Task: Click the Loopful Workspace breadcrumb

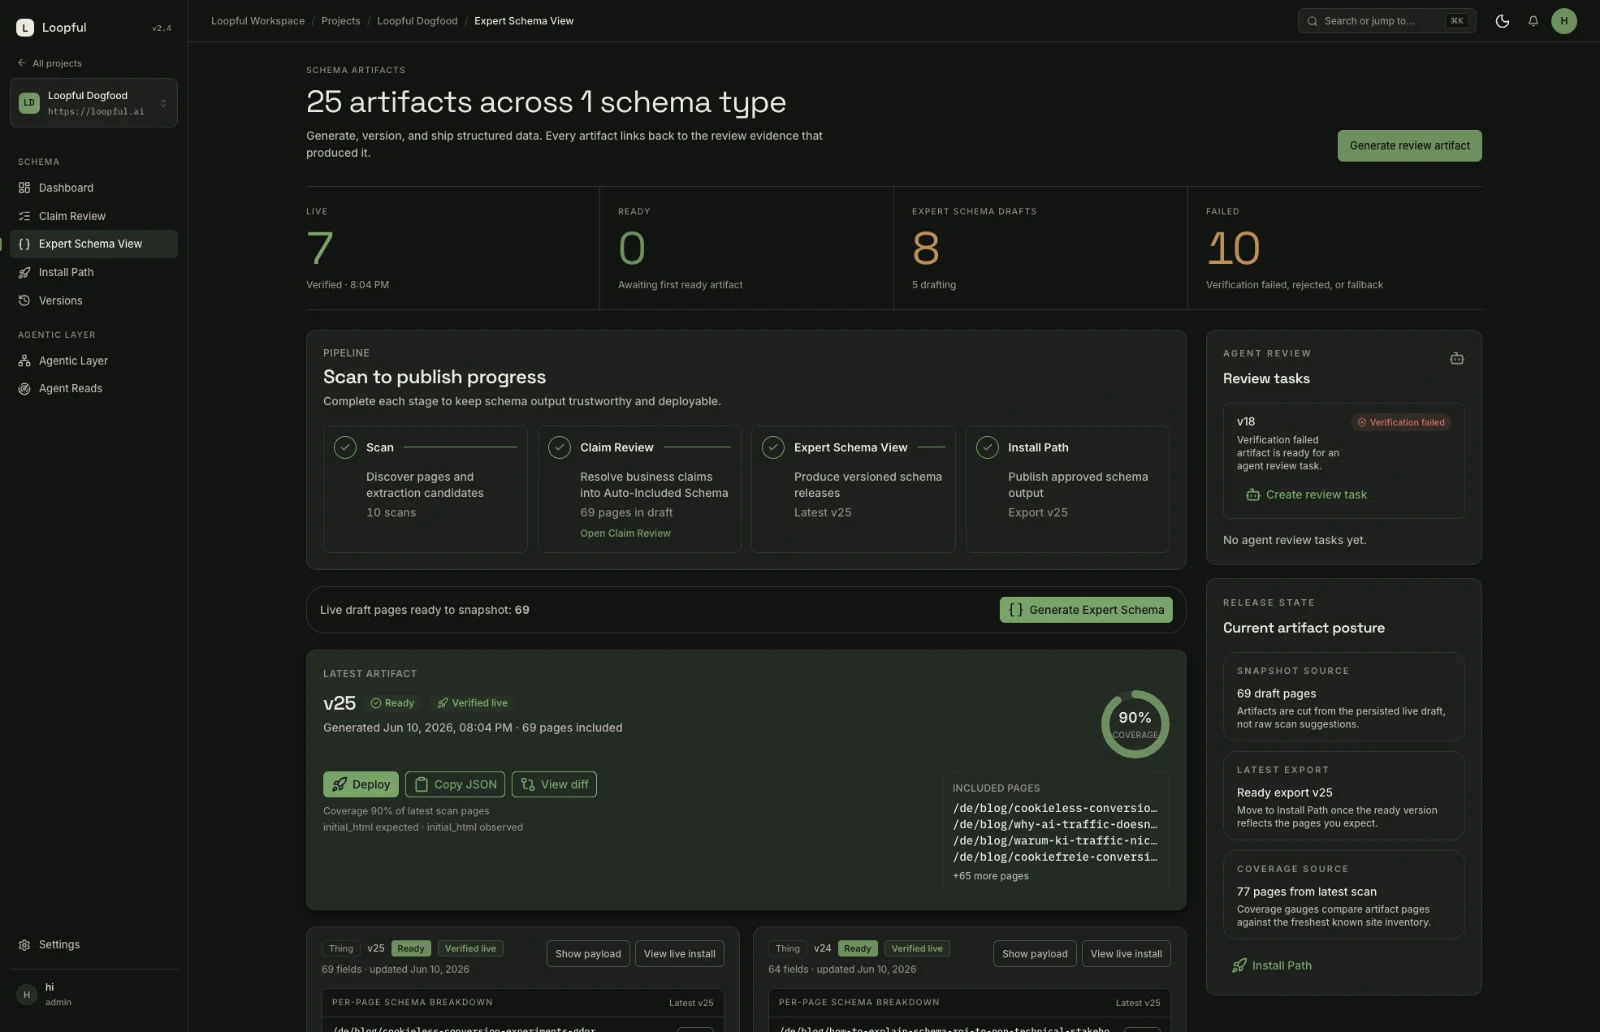Action: [258, 21]
